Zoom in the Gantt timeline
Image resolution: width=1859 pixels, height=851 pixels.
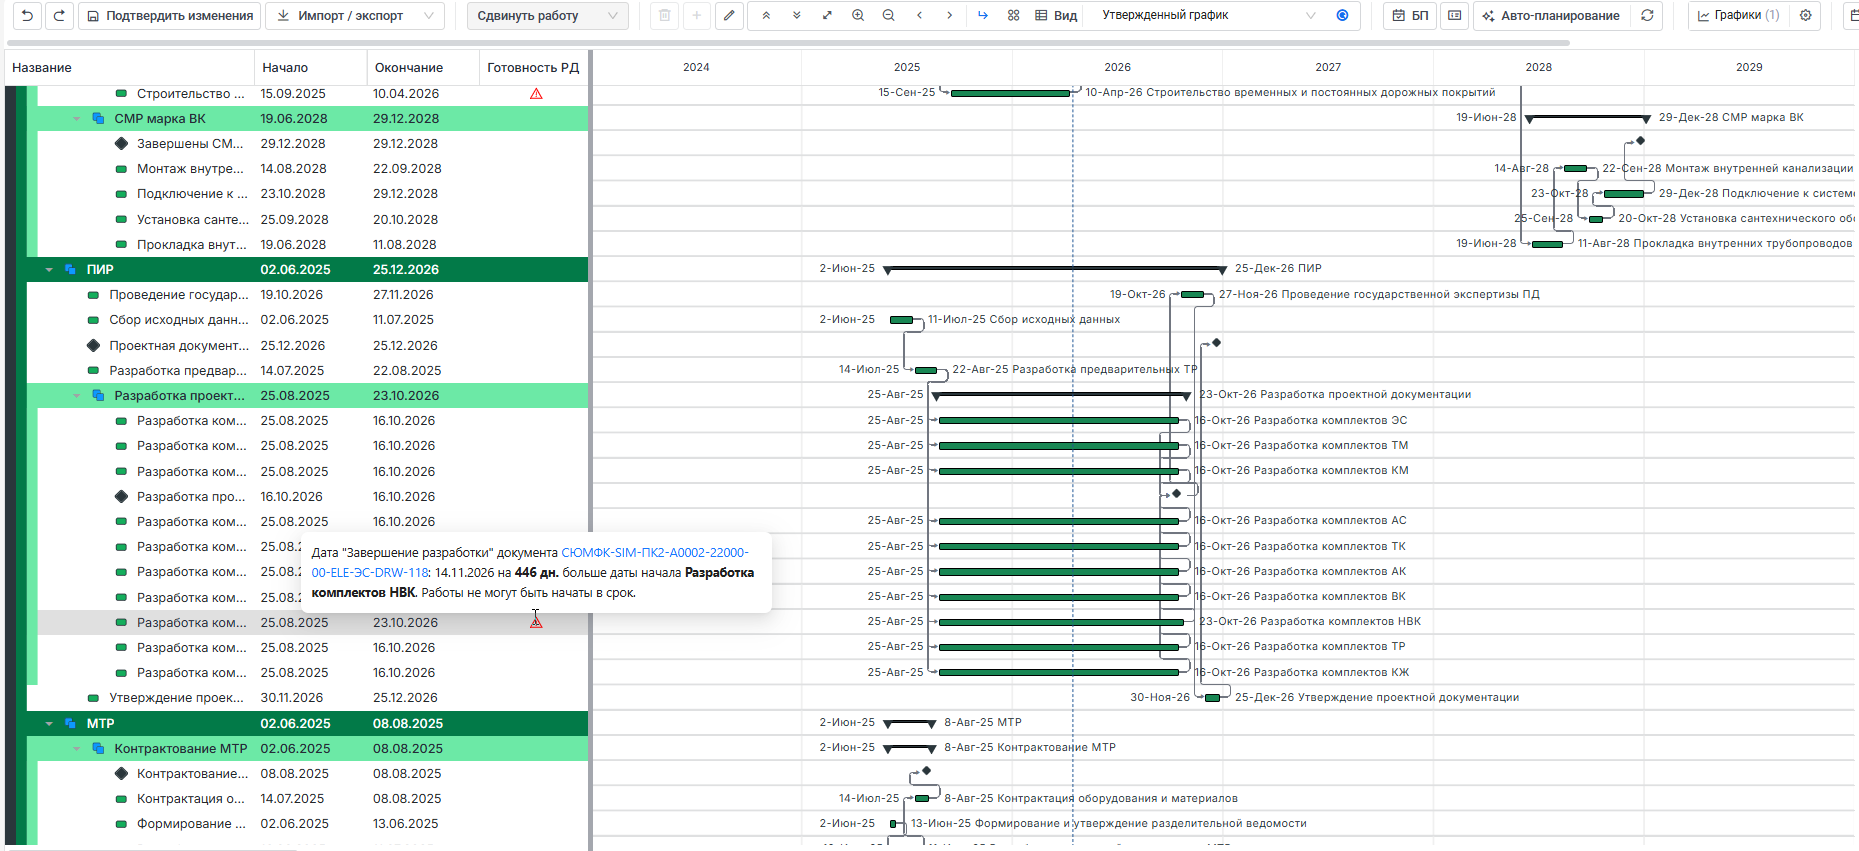858,16
